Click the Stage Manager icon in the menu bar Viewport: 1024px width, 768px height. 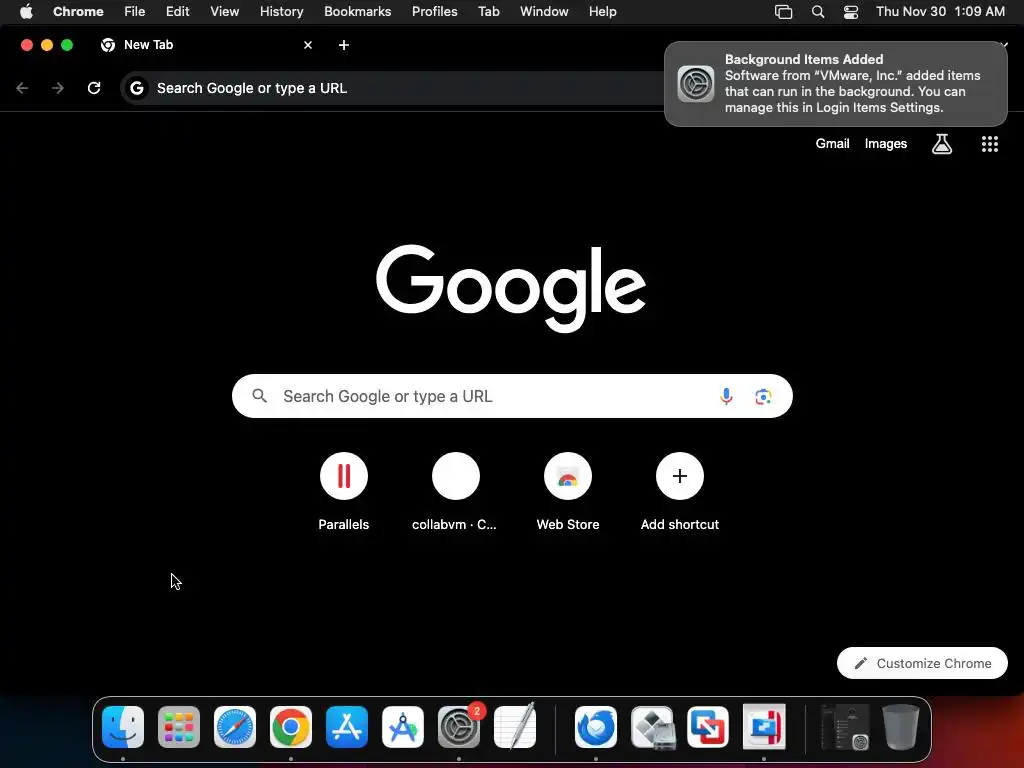click(784, 12)
